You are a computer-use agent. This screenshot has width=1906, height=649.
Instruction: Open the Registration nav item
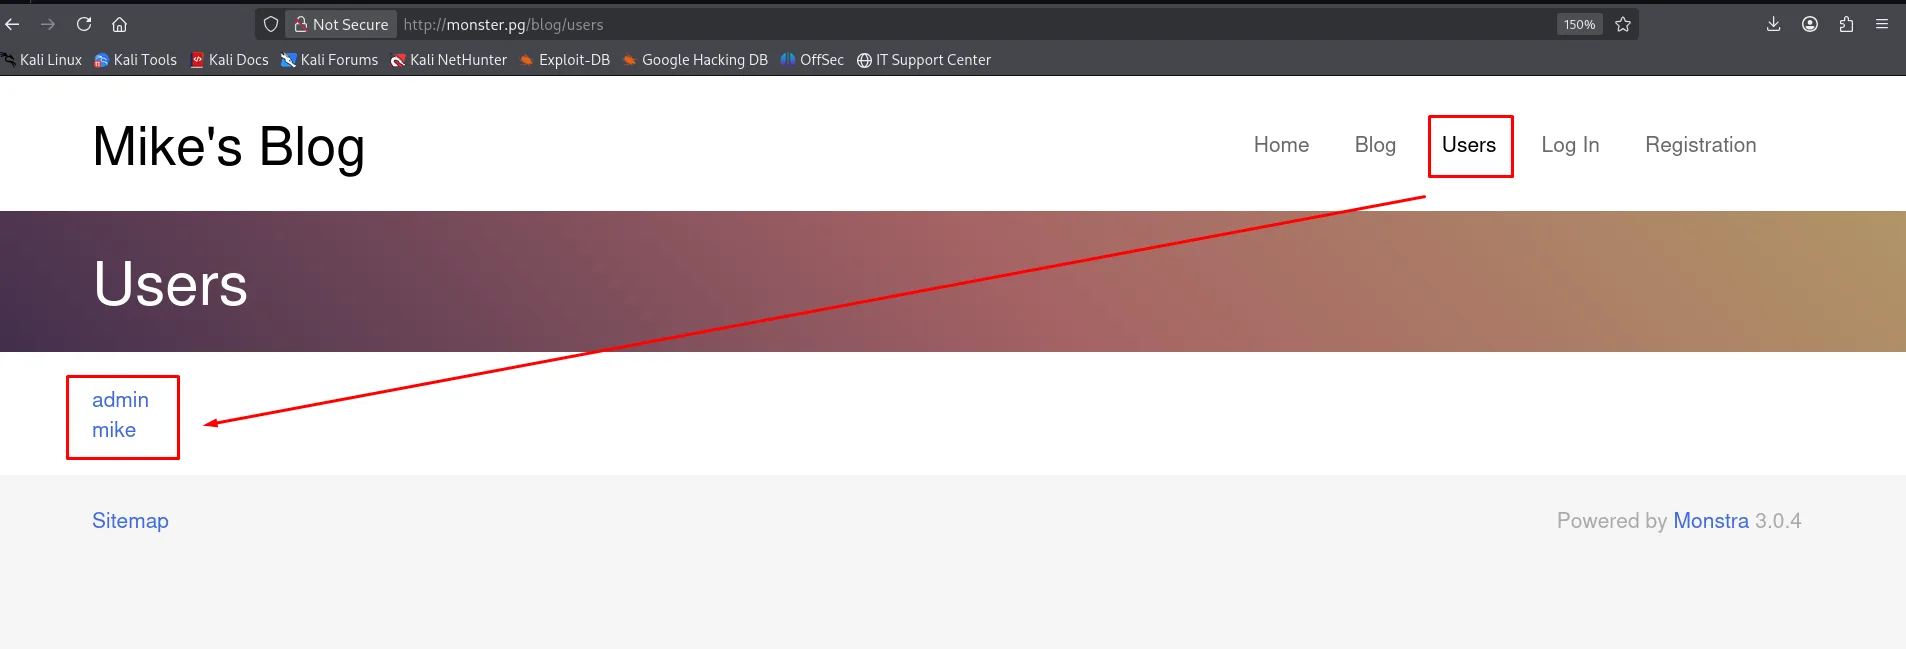pyautogui.click(x=1701, y=145)
